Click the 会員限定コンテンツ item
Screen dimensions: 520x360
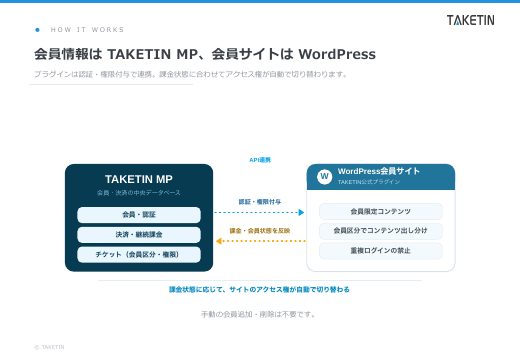click(381, 211)
